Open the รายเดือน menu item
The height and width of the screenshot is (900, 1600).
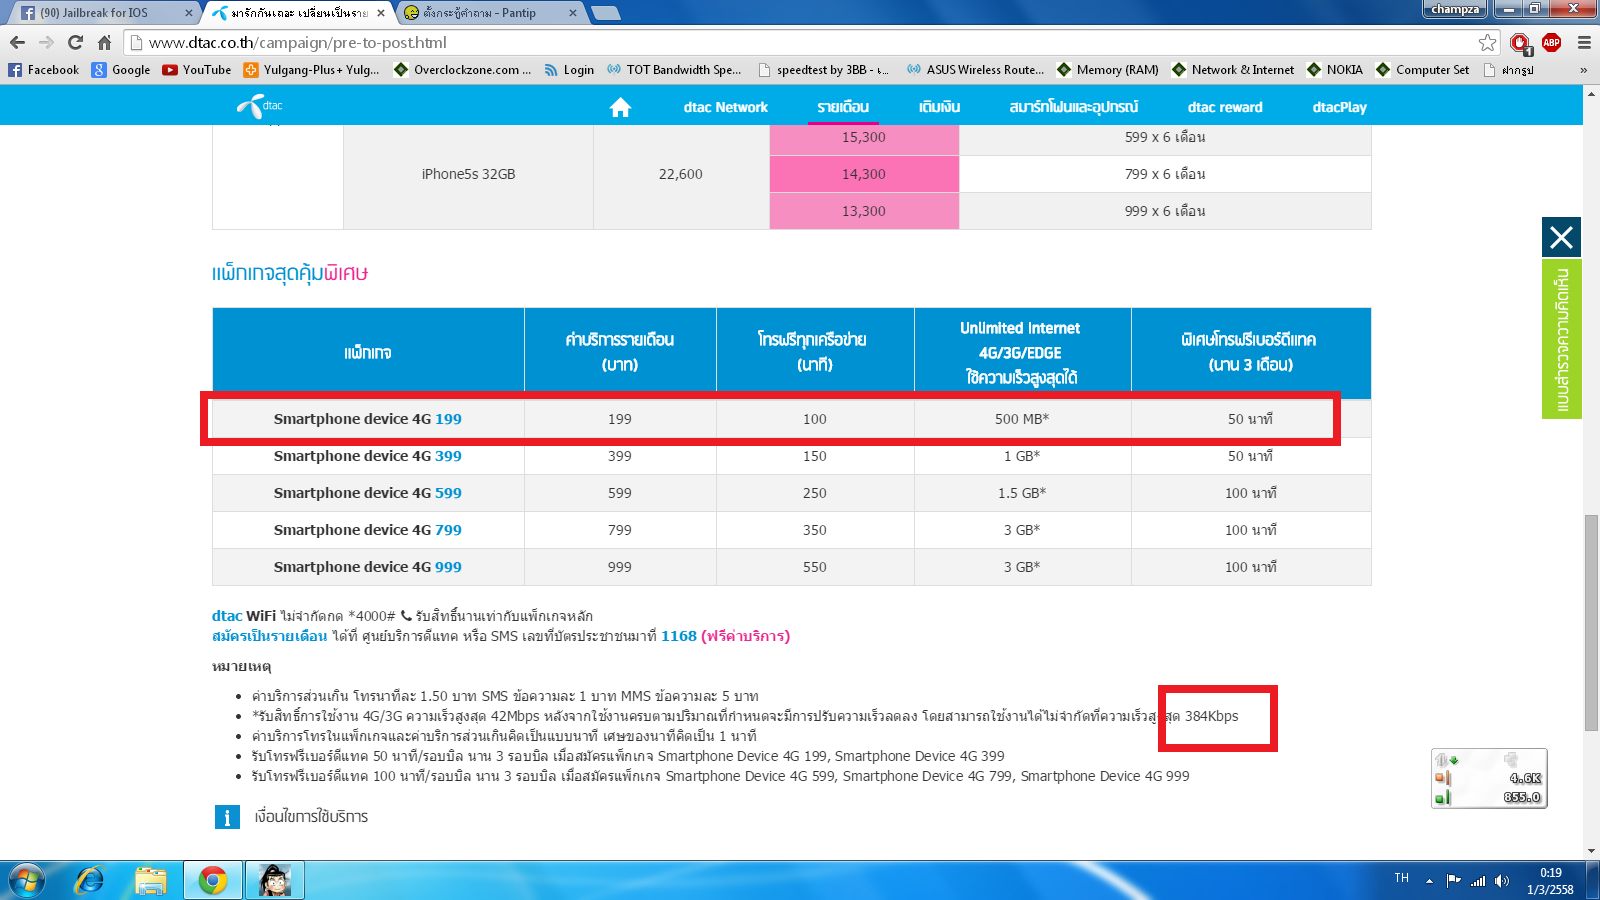pos(843,107)
